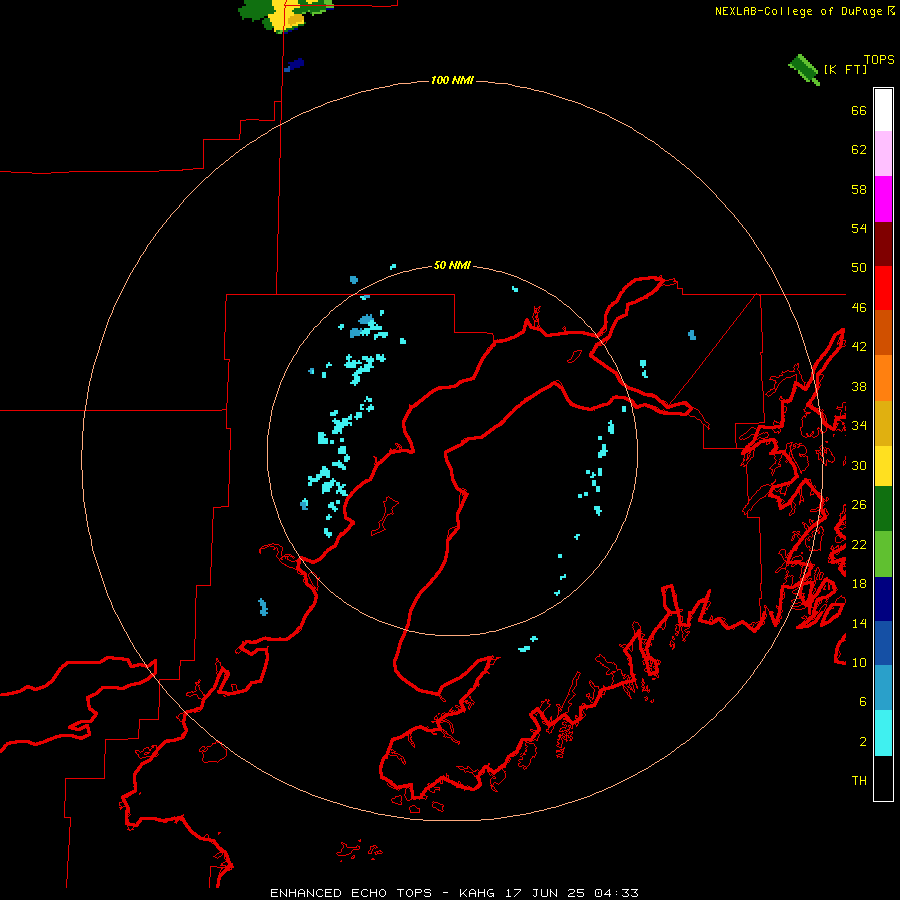Click the green logo icon beside K FT
900x900 pixels.
pyautogui.click(x=804, y=69)
